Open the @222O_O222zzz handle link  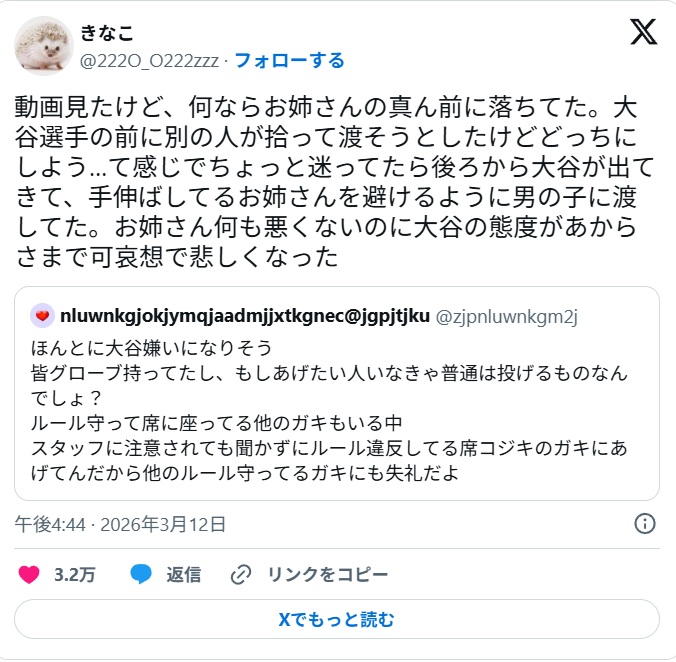tap(149, 61)
